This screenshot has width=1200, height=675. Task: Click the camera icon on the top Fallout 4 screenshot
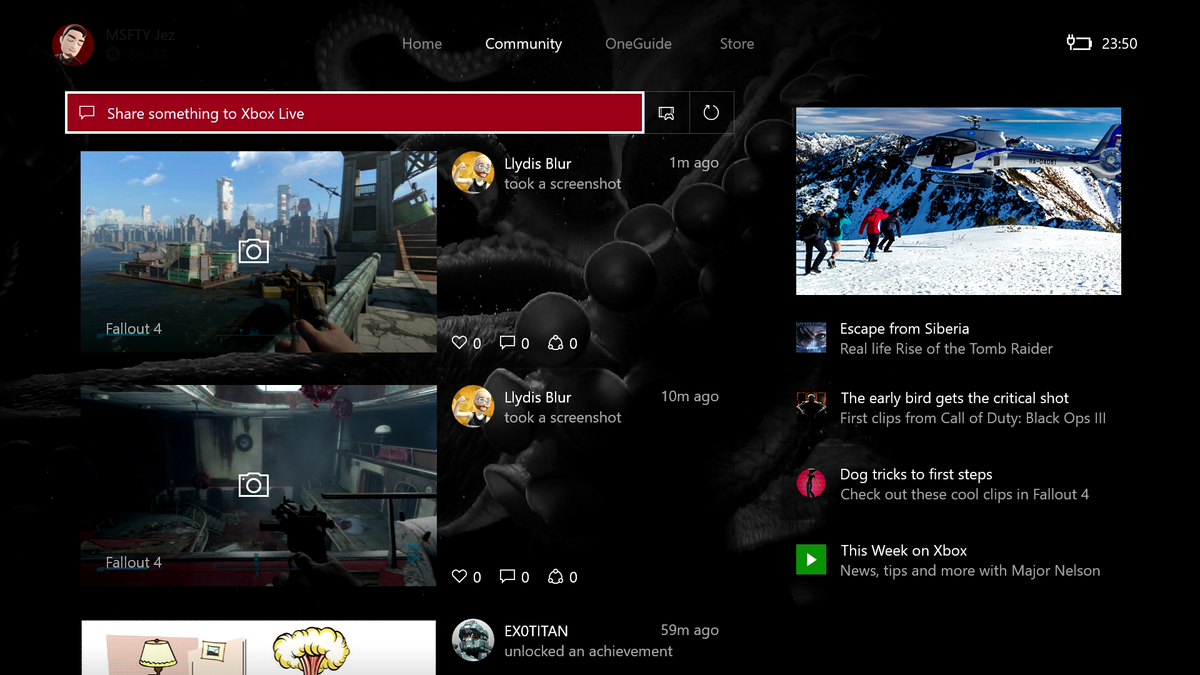tap(254, 250)
